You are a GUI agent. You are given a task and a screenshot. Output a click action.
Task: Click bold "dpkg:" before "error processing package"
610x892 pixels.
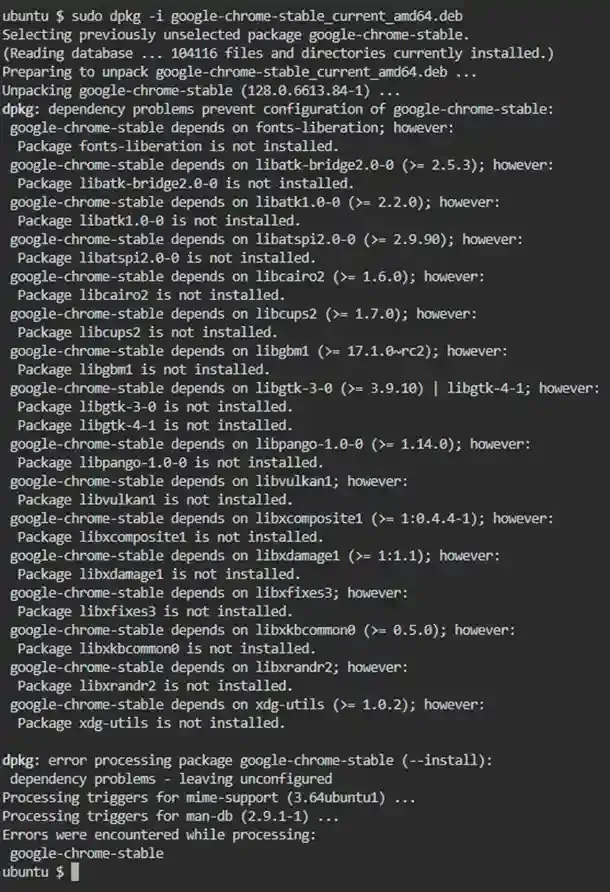pyautogui.click(x=23, y=761)
